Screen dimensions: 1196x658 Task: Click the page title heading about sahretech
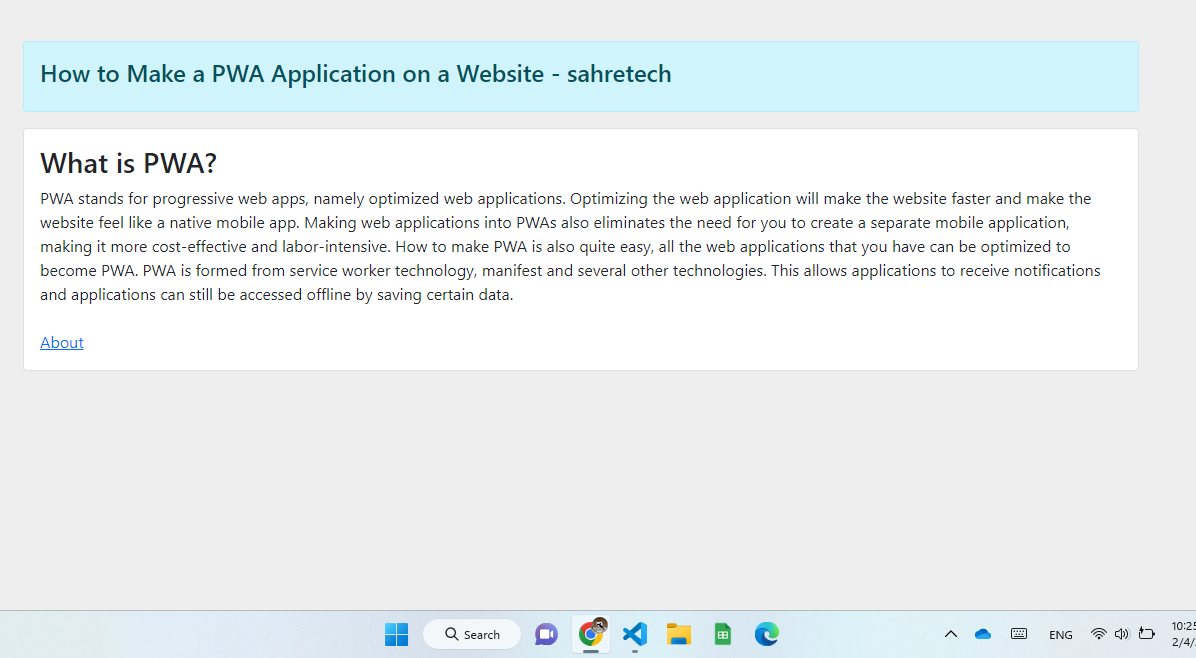355,74
